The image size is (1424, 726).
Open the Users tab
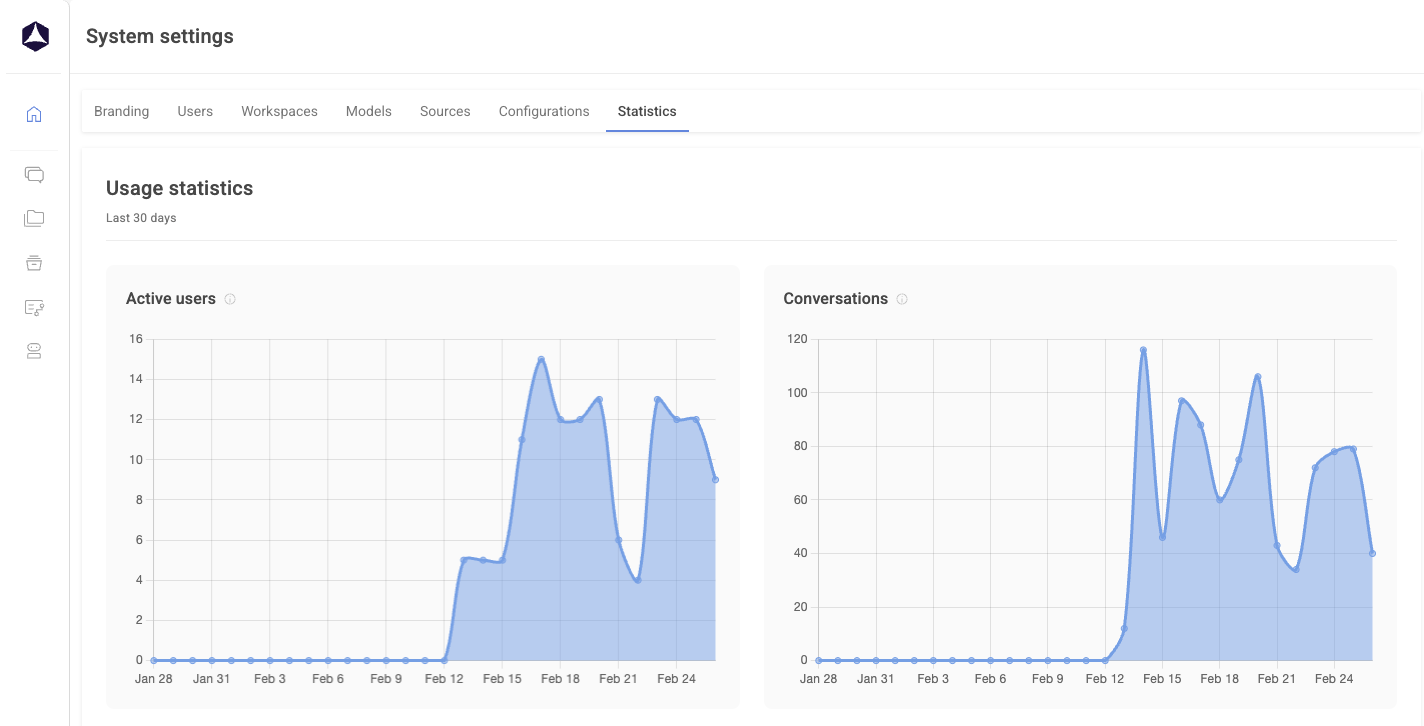coord(195,111)
